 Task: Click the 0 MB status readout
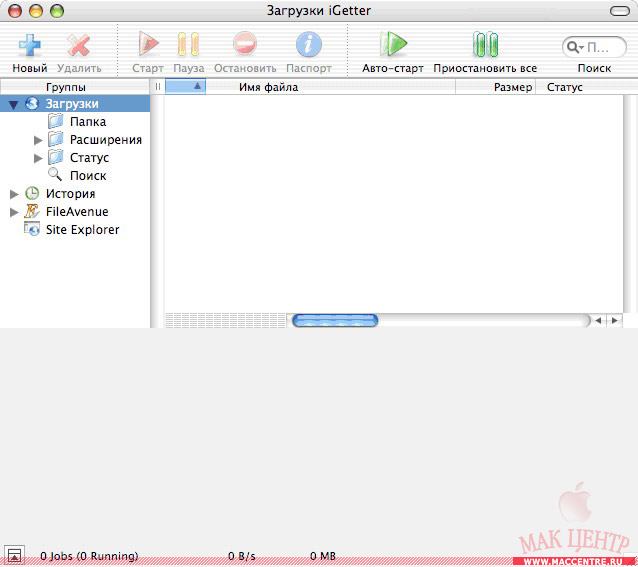tap(323, 556)
